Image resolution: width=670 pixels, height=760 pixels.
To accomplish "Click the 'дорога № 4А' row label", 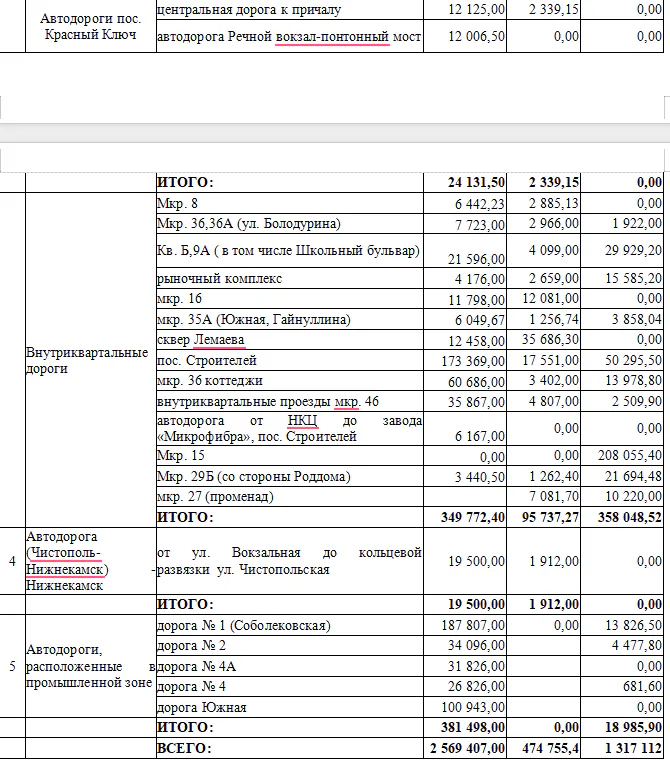I will (x=196, y=667).
